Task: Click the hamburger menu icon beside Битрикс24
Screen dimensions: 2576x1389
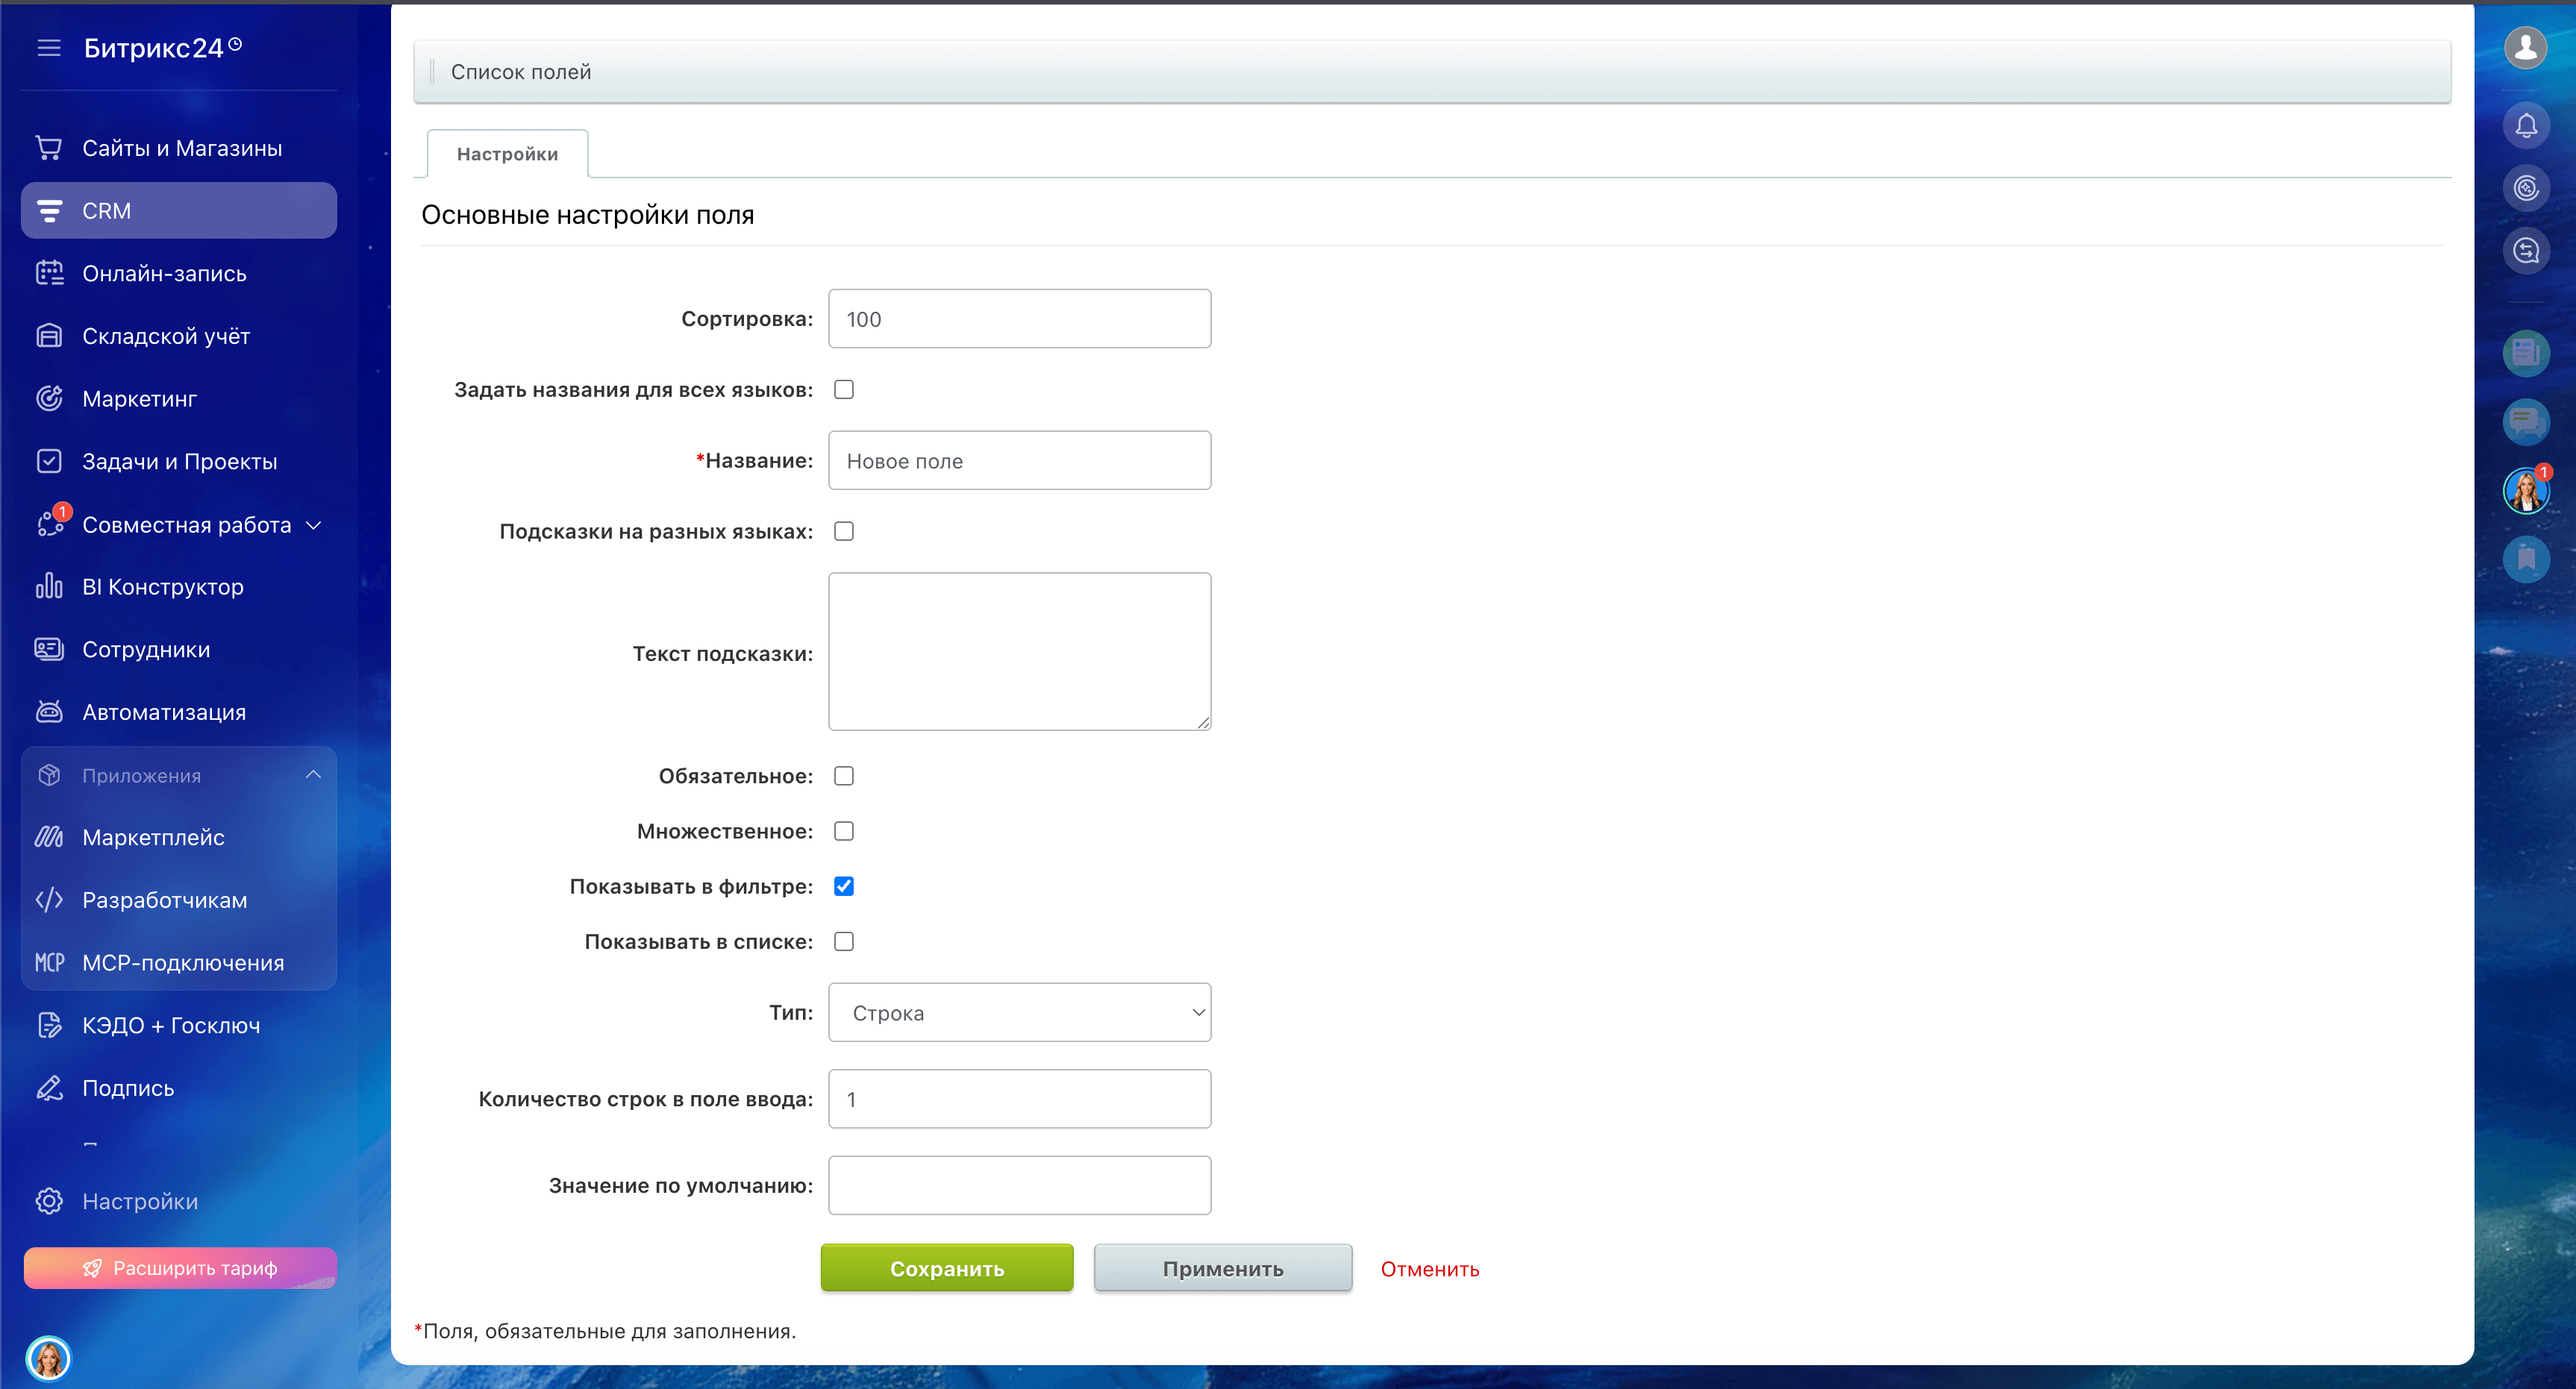Action: point(49,48)
